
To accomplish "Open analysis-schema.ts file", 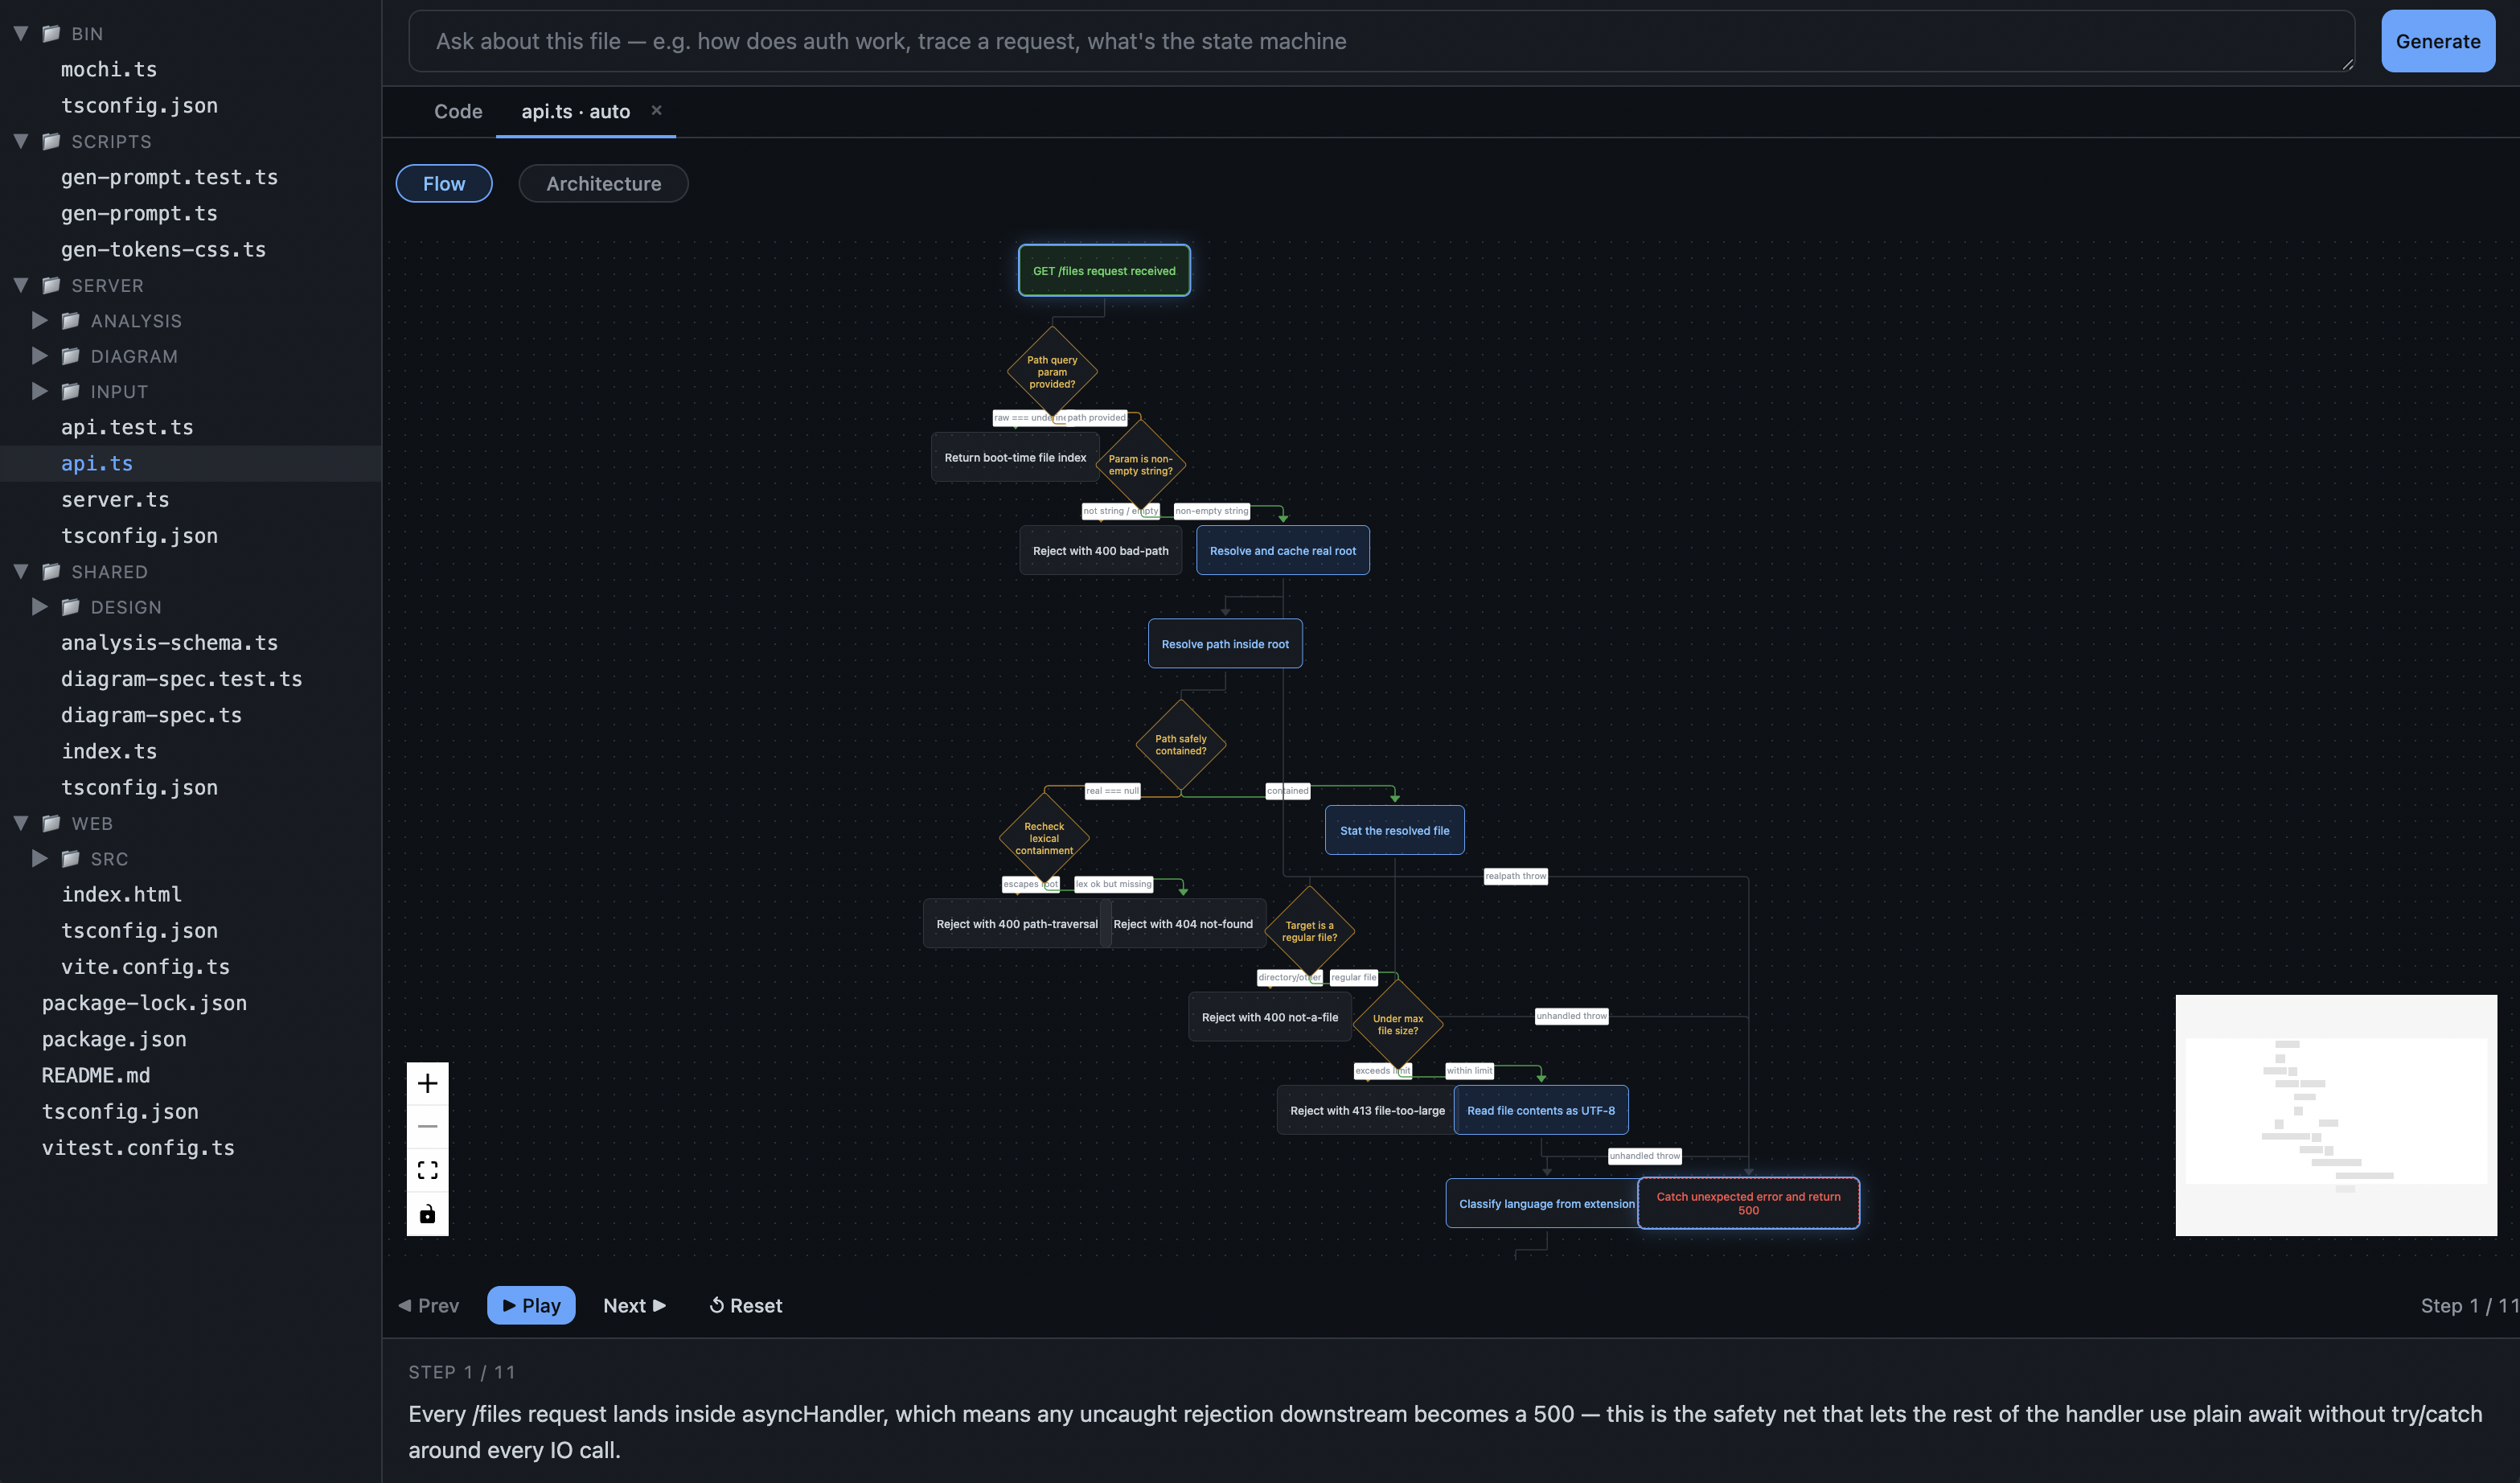I will [169, 643].
